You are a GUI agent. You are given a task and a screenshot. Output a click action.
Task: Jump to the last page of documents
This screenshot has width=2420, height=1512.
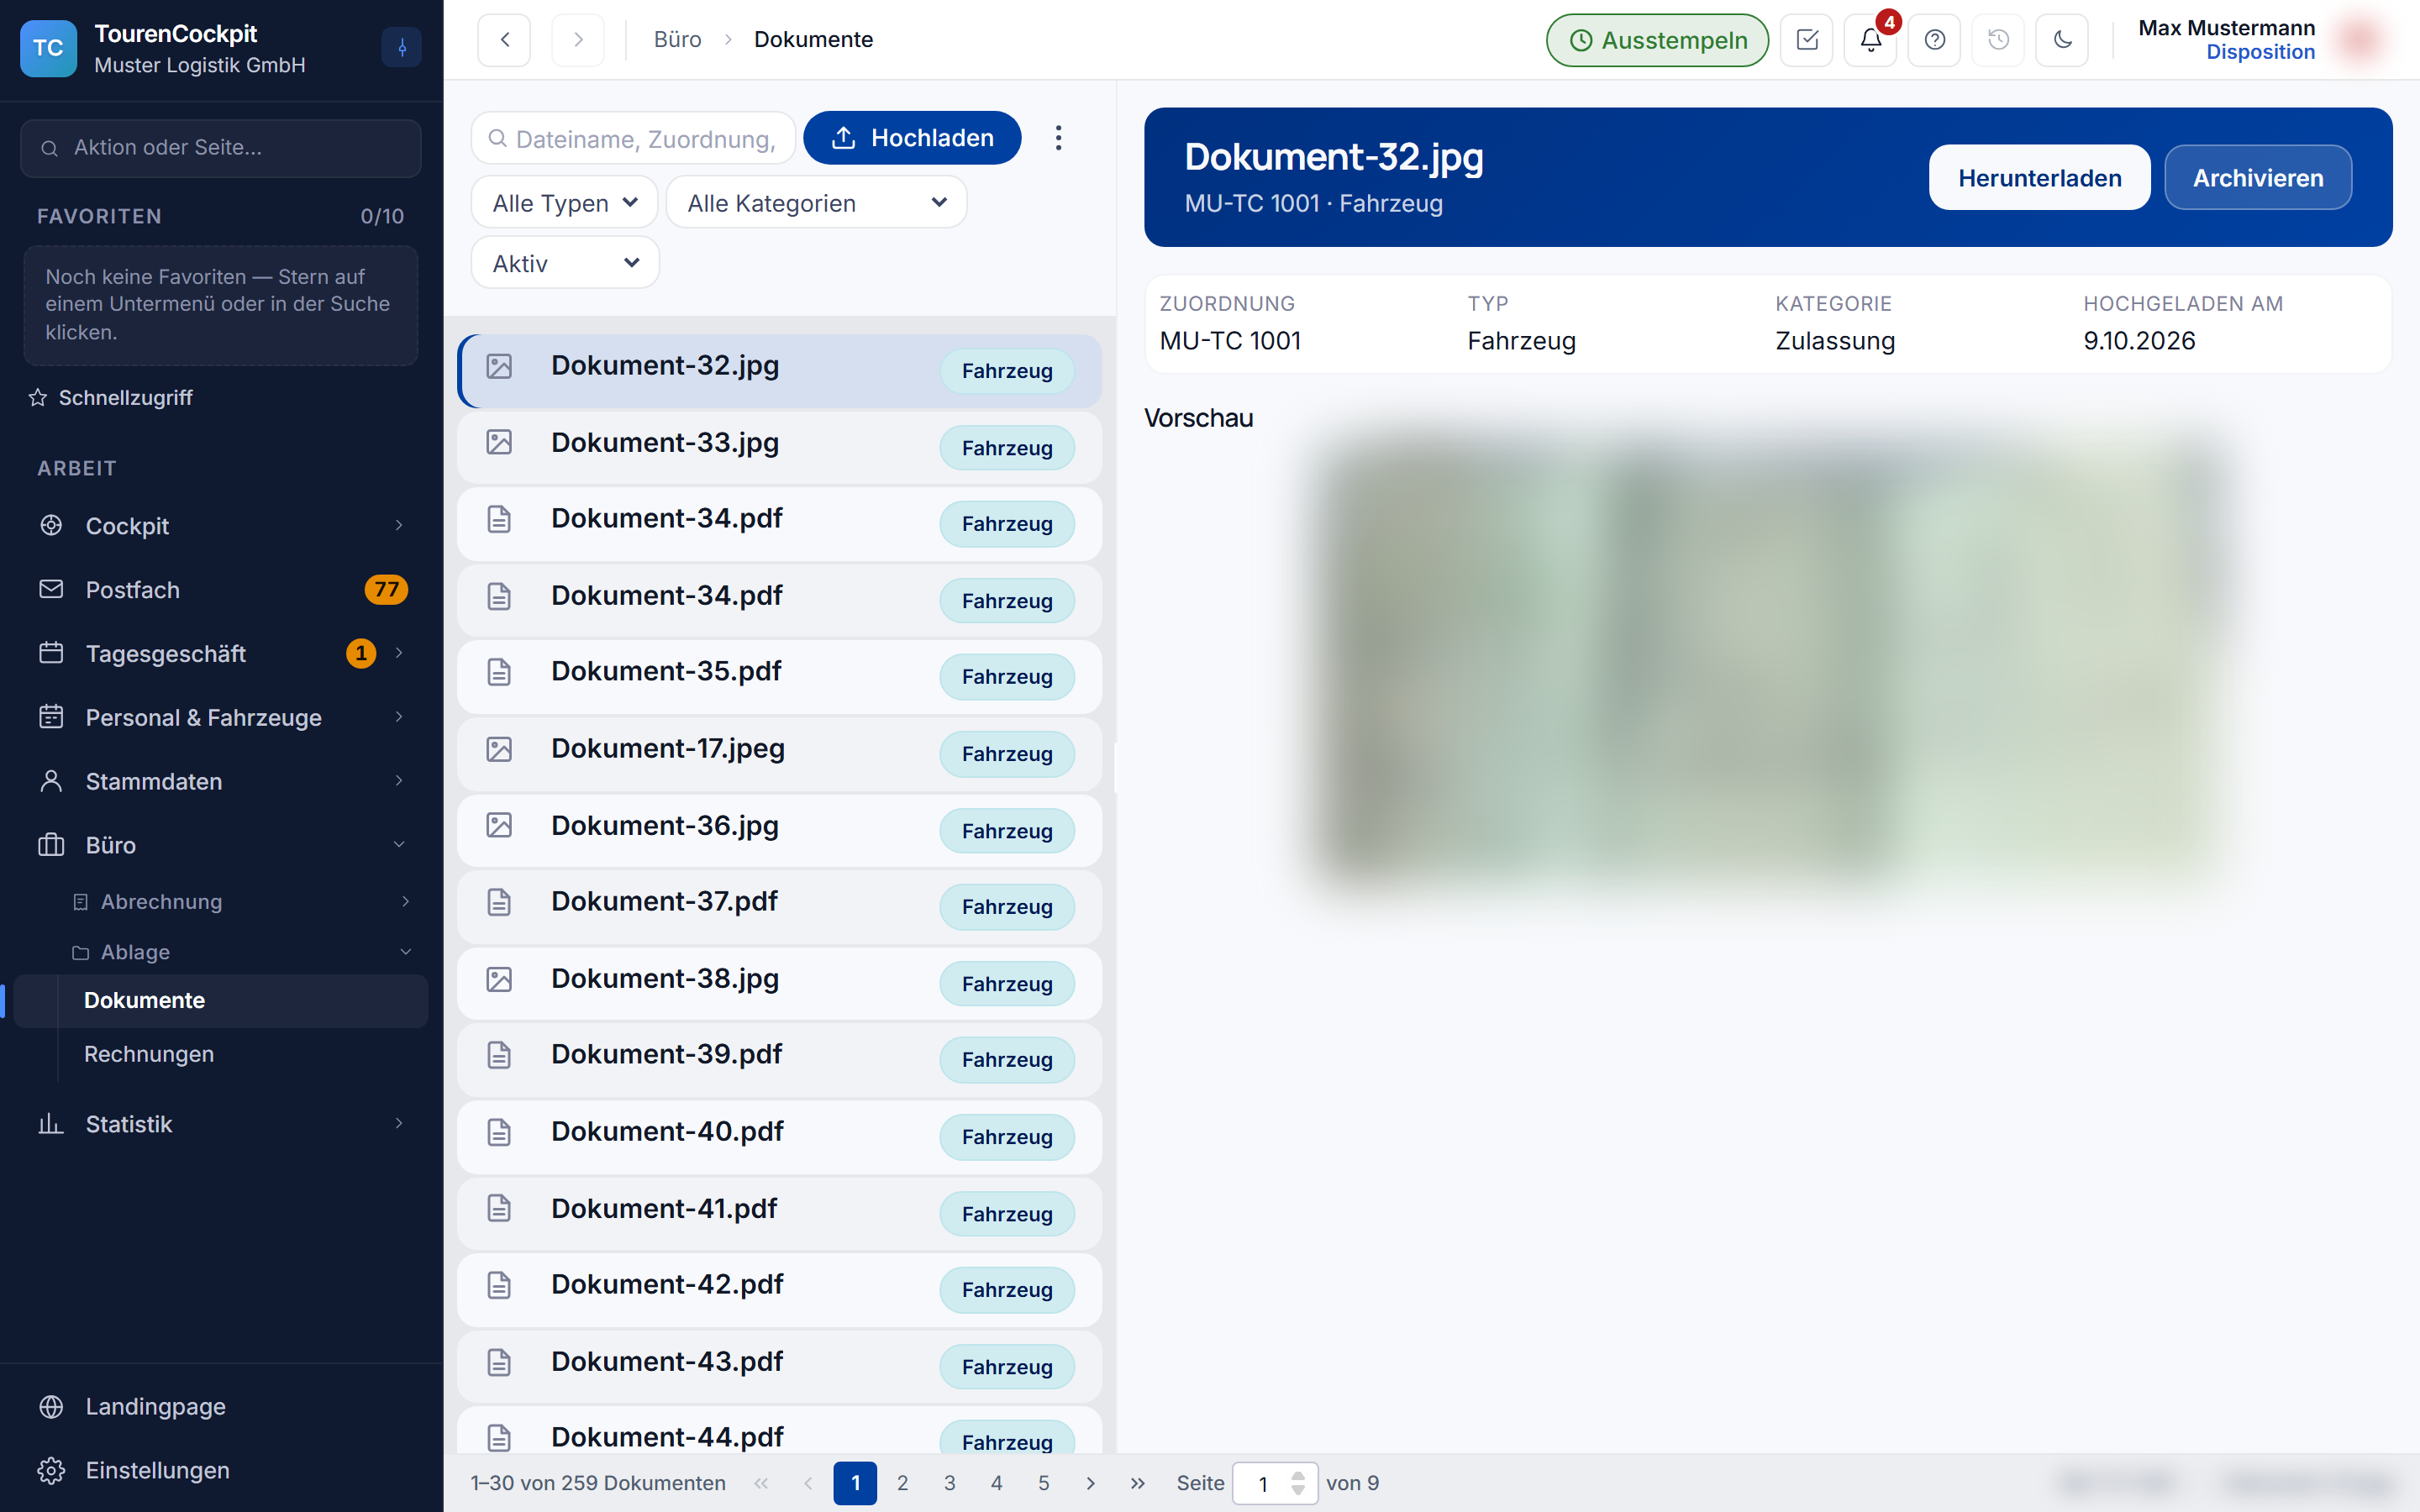[1137, 1483]
